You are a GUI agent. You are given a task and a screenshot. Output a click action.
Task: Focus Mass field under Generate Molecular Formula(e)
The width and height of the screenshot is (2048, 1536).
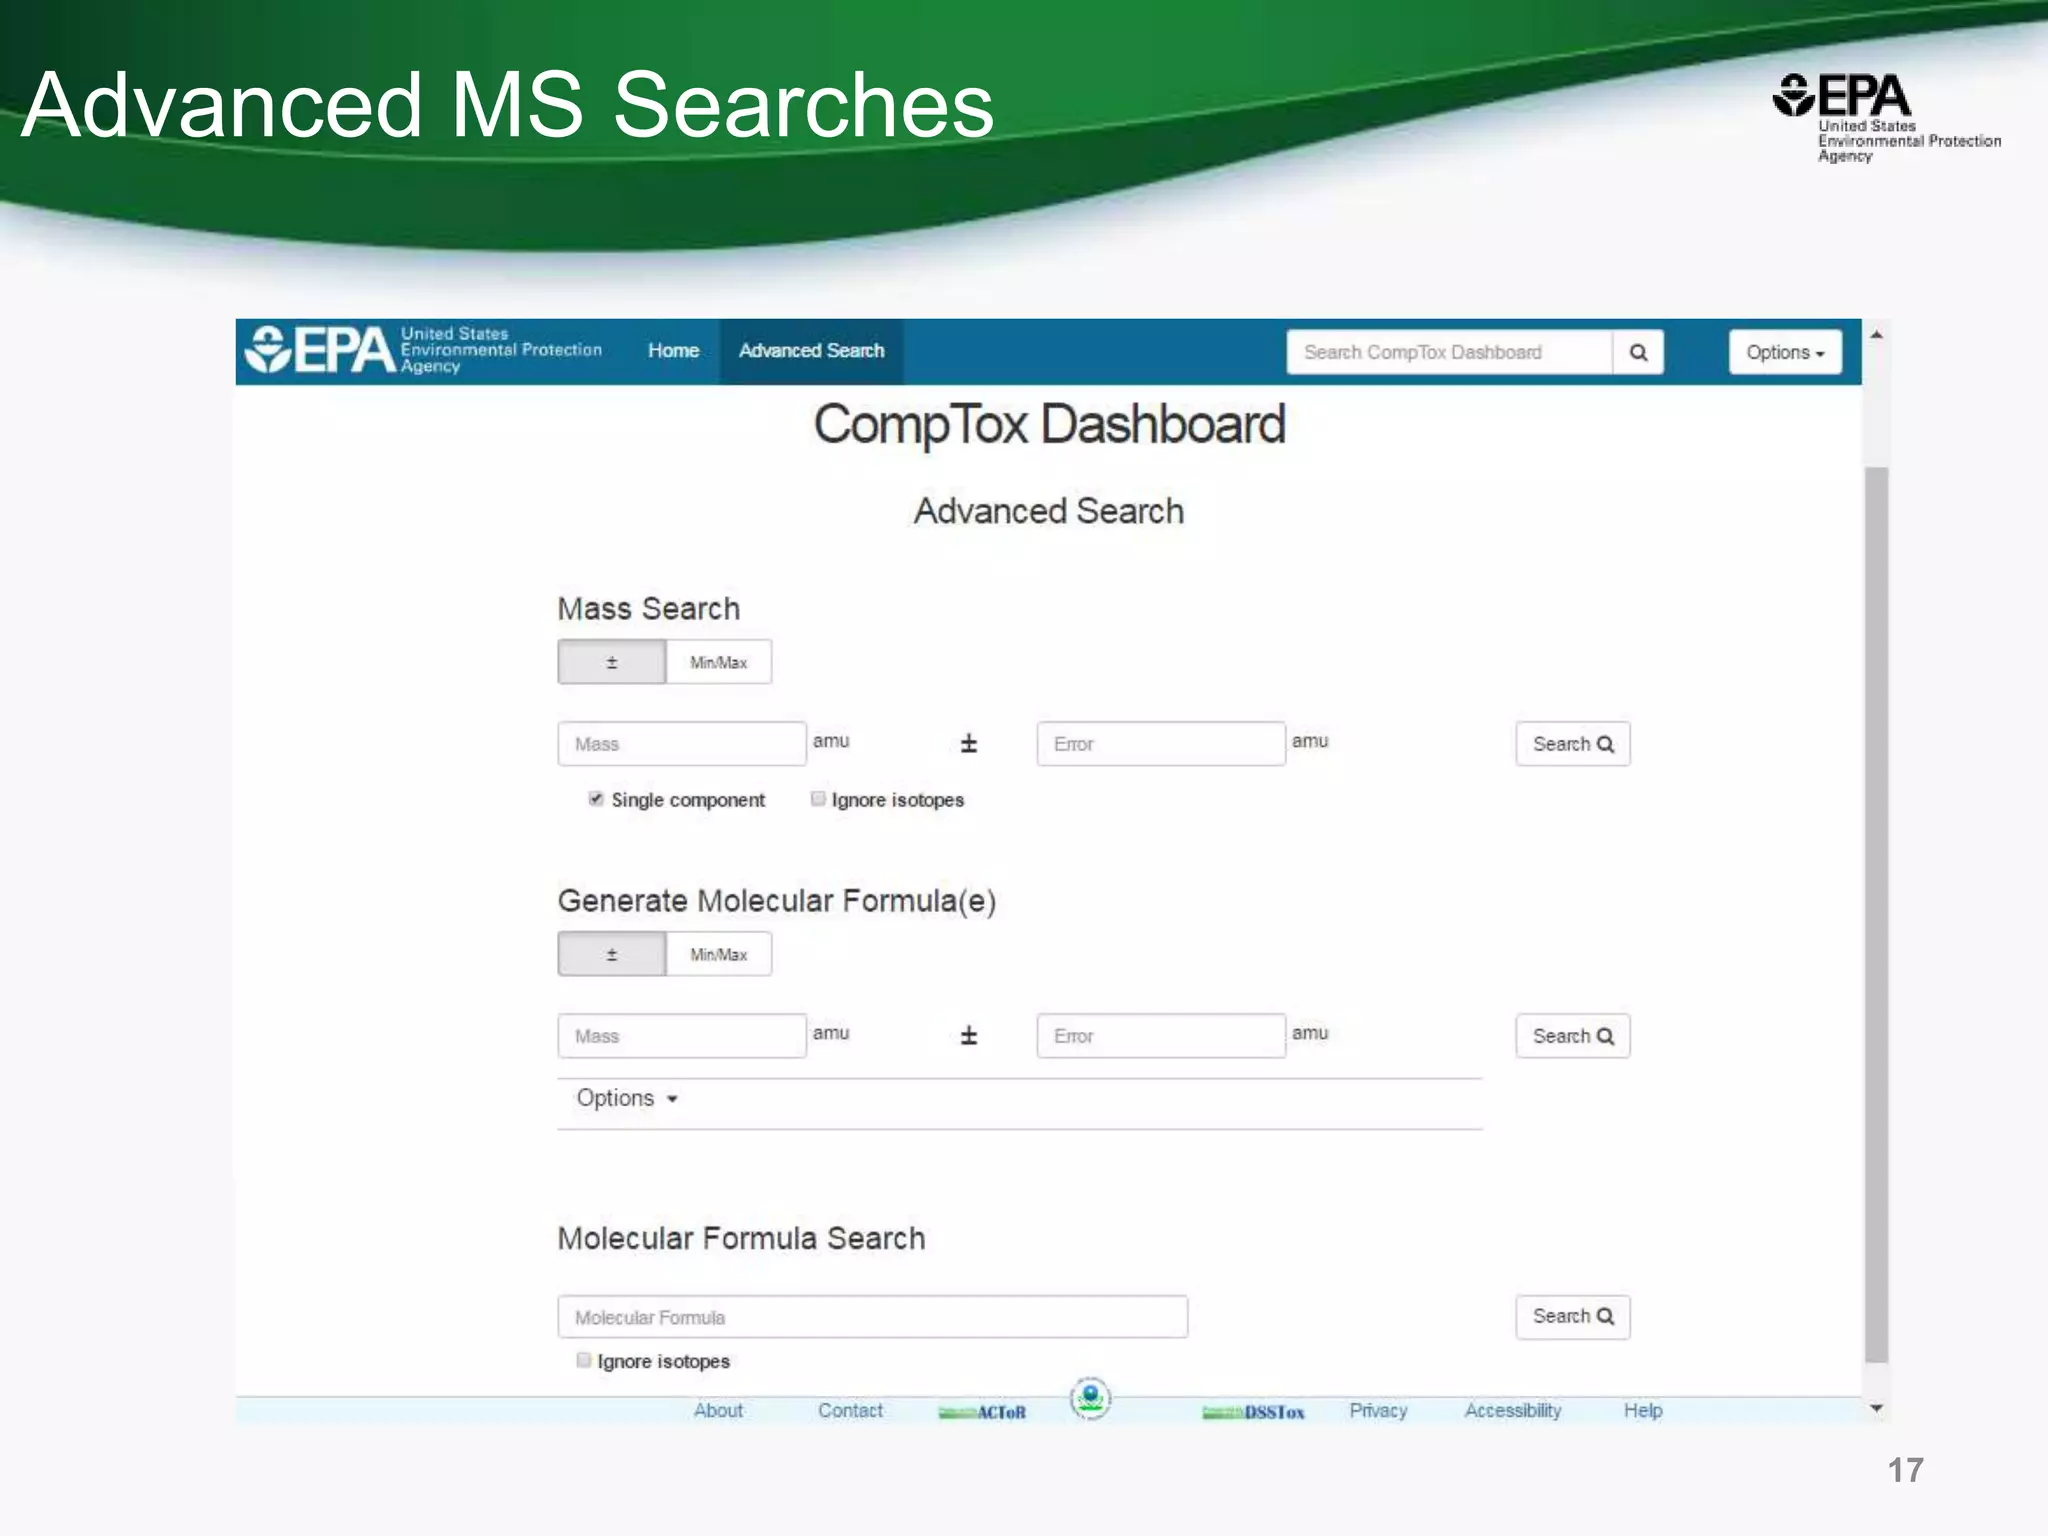tap(682, 1036)
